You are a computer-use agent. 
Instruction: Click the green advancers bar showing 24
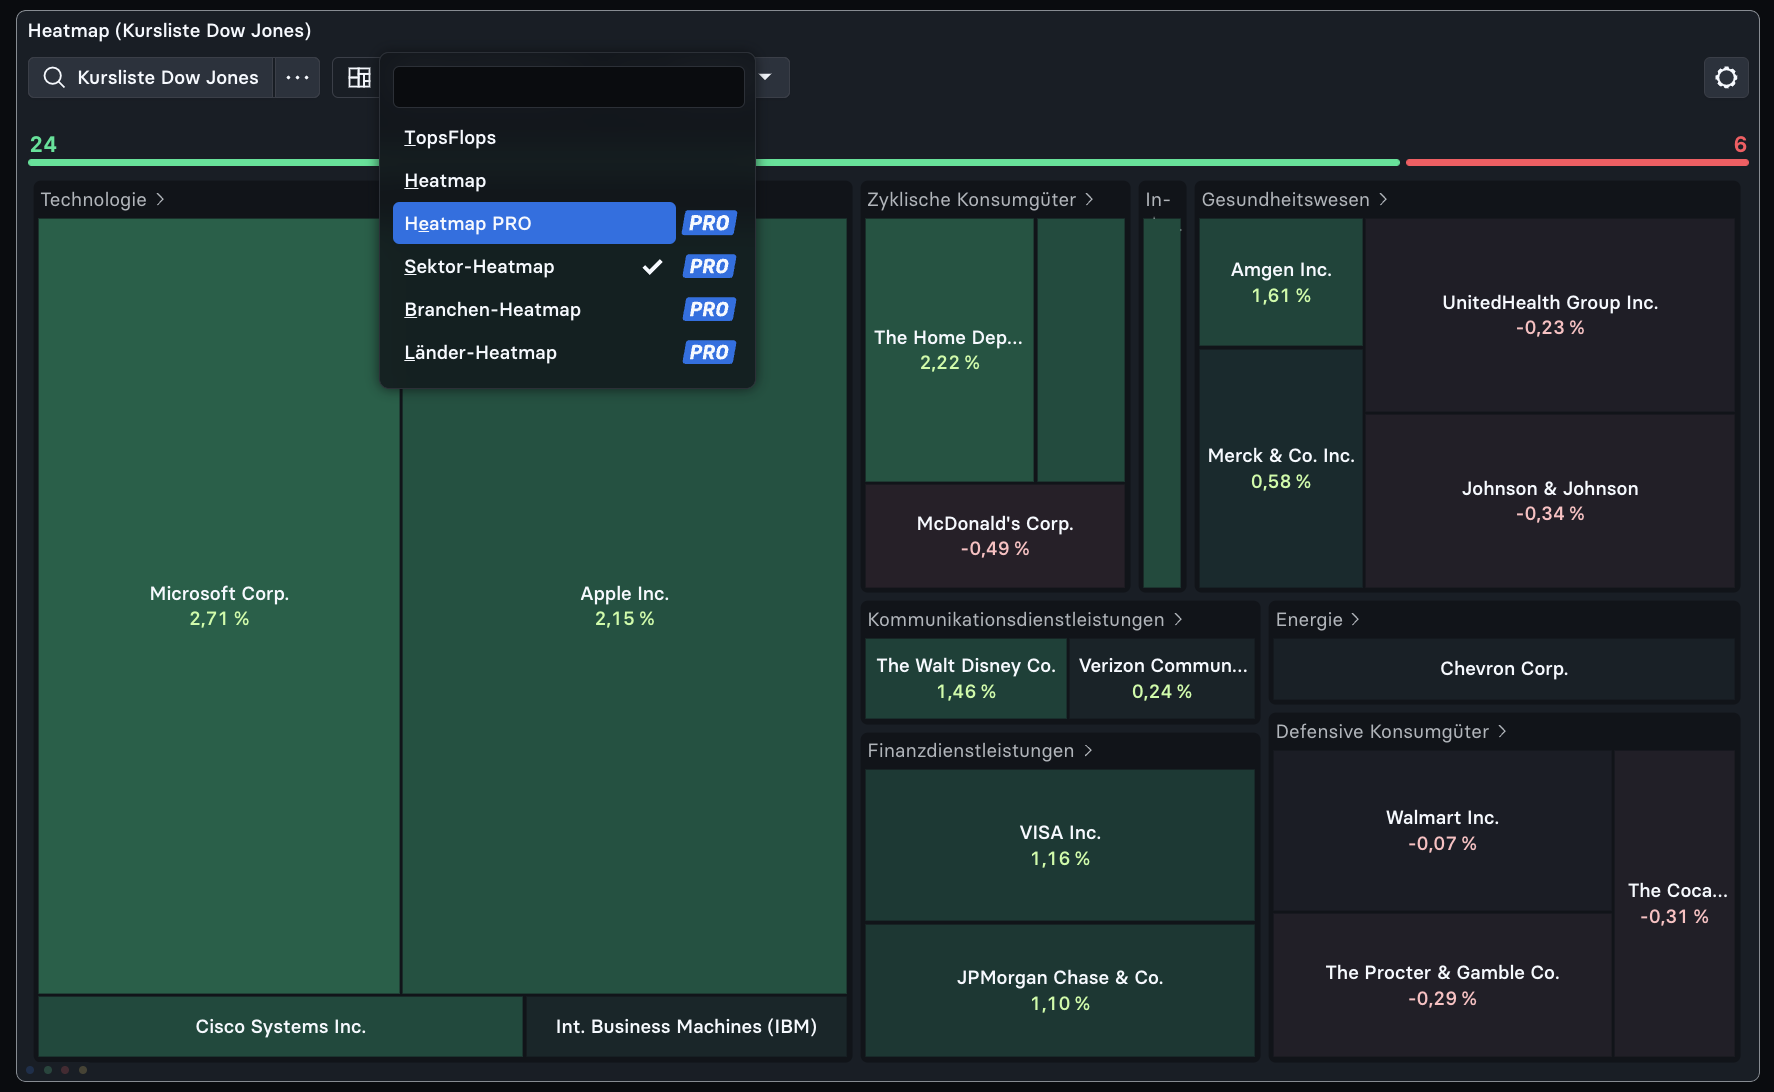click(x=714, y=162)
